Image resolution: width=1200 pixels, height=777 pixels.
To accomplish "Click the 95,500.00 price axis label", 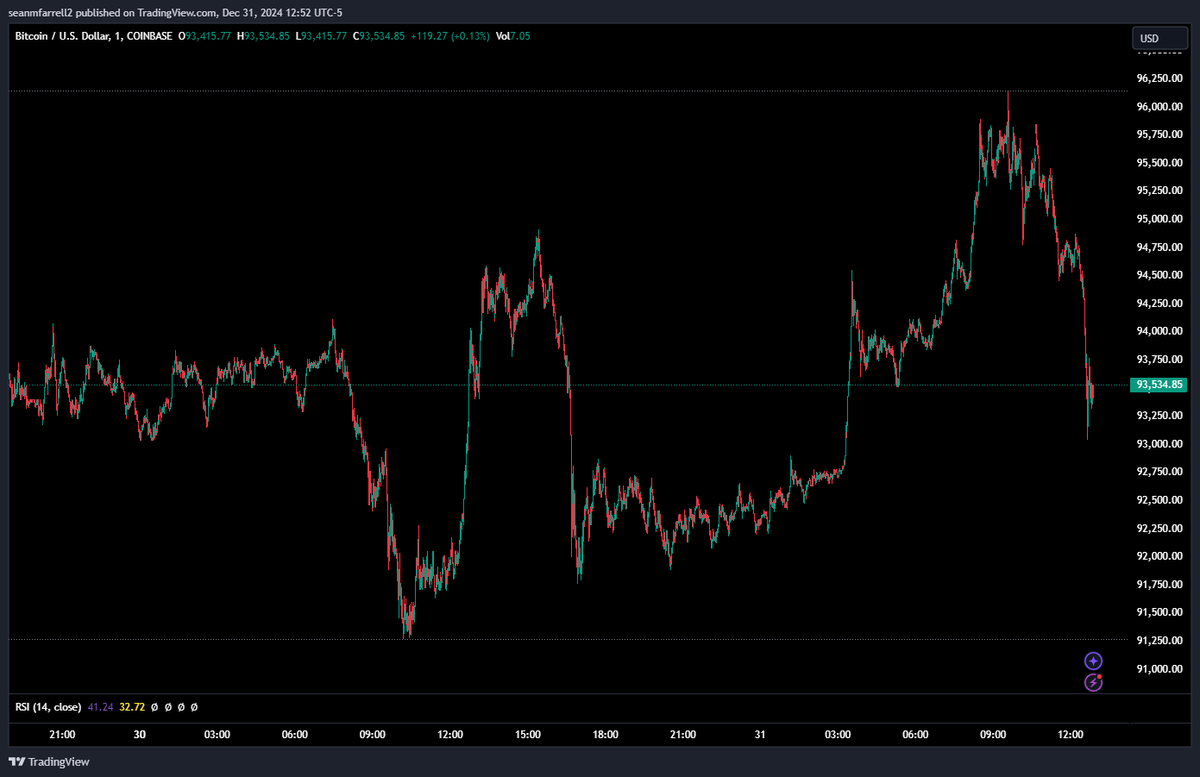I will click(x=1160, y=163).
